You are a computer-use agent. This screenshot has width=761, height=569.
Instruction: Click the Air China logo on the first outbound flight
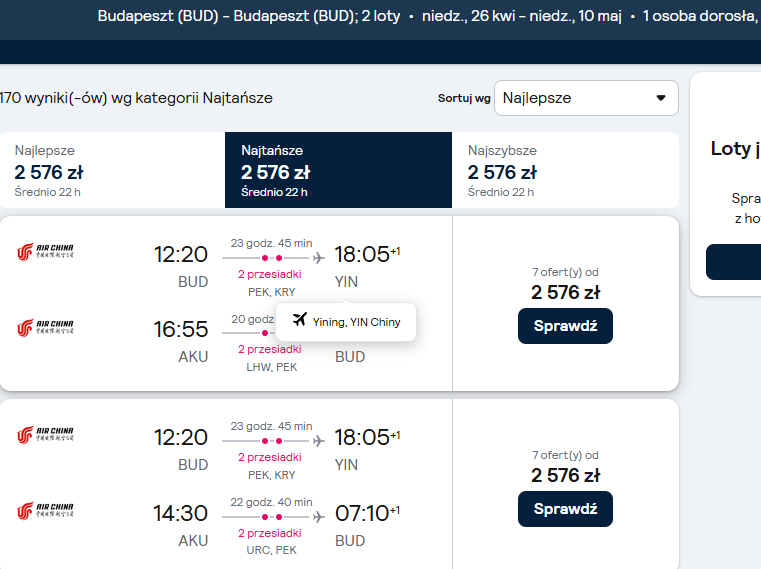pos(45,251)
